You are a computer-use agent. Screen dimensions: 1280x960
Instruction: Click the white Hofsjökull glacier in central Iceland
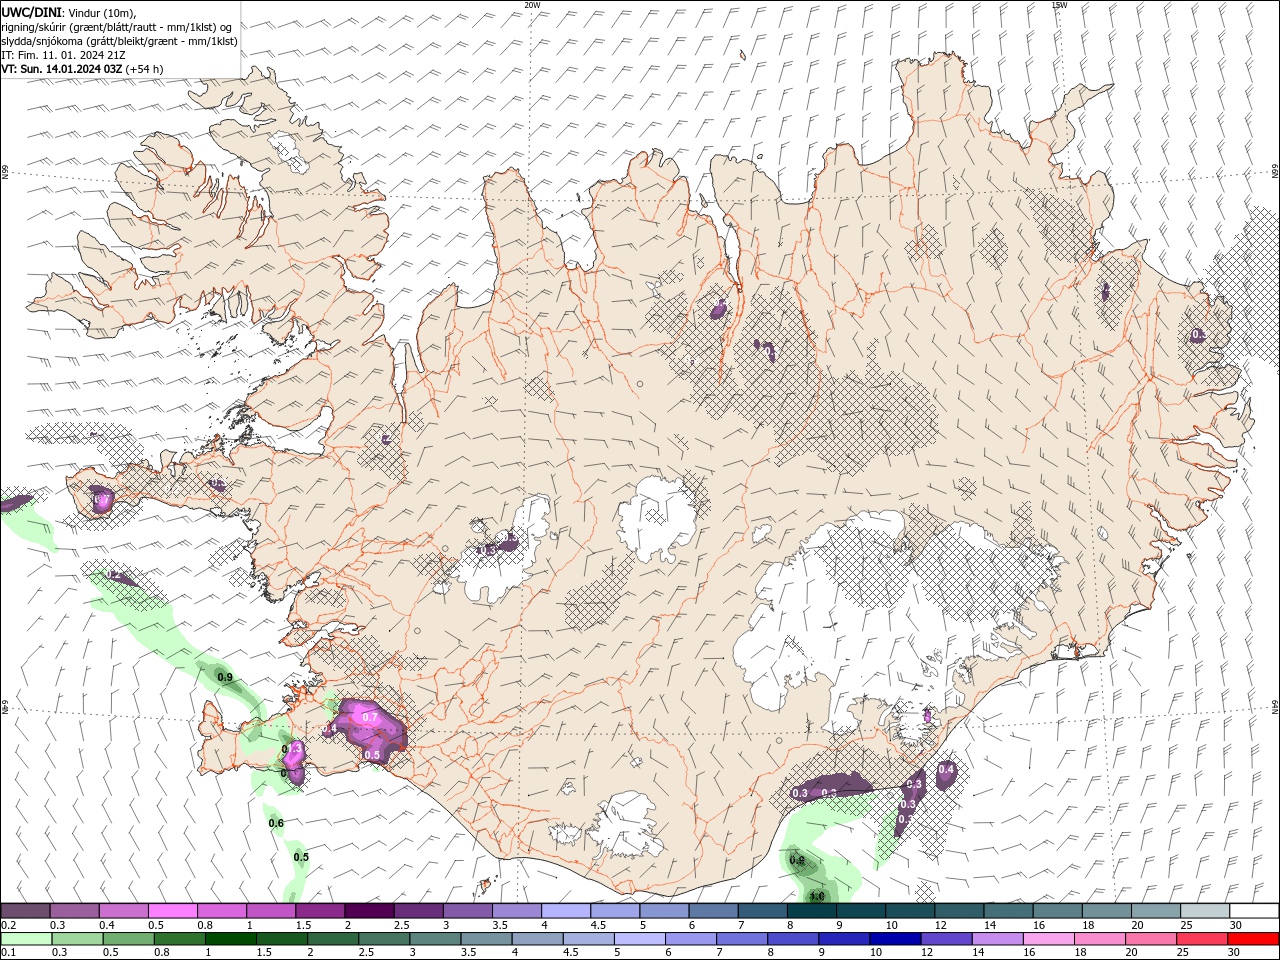click(x=655, y=517)
